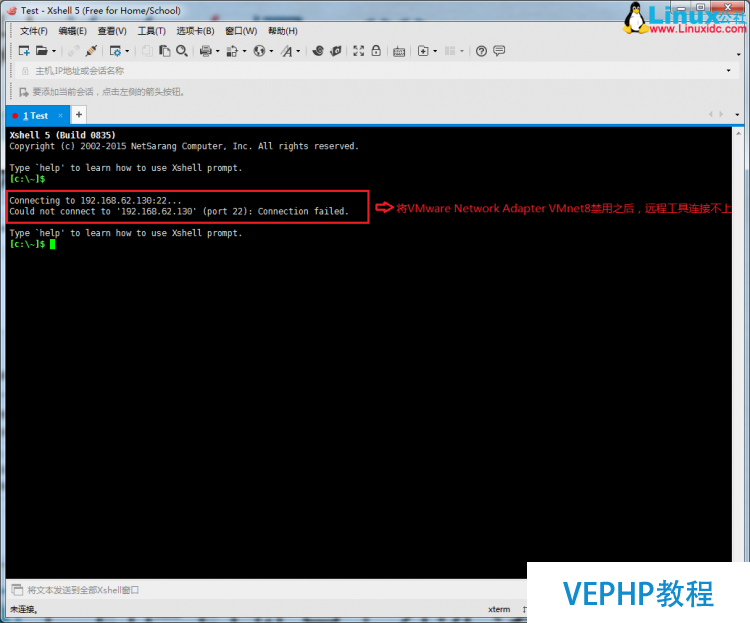Paste clipboard with the Paste icon

[165, 51]
